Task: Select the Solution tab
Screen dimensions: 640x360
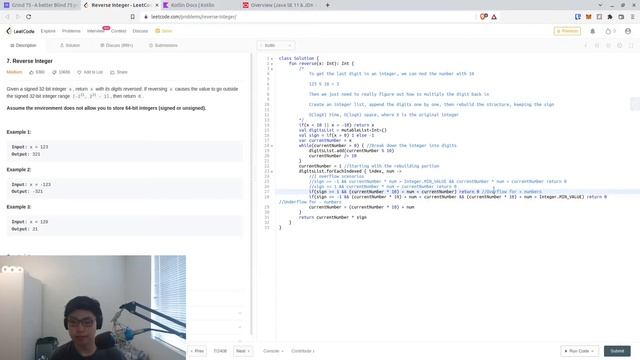Action: [70, 45]
